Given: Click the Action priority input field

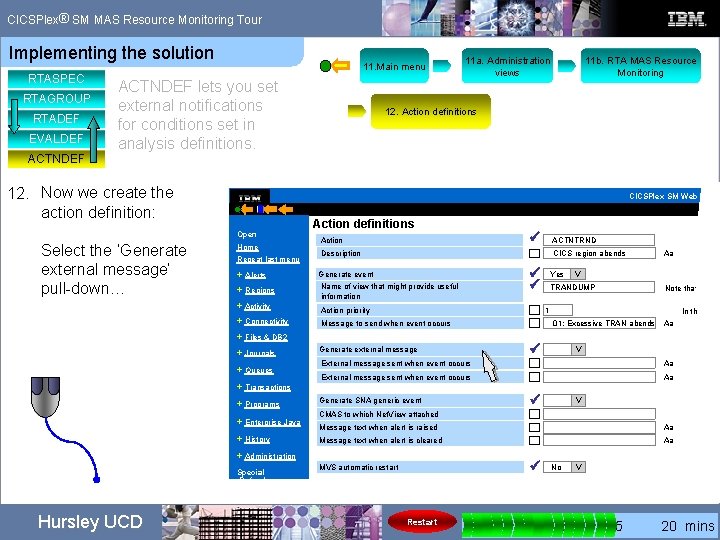Looking at the screenshot, I should point(558,310).
